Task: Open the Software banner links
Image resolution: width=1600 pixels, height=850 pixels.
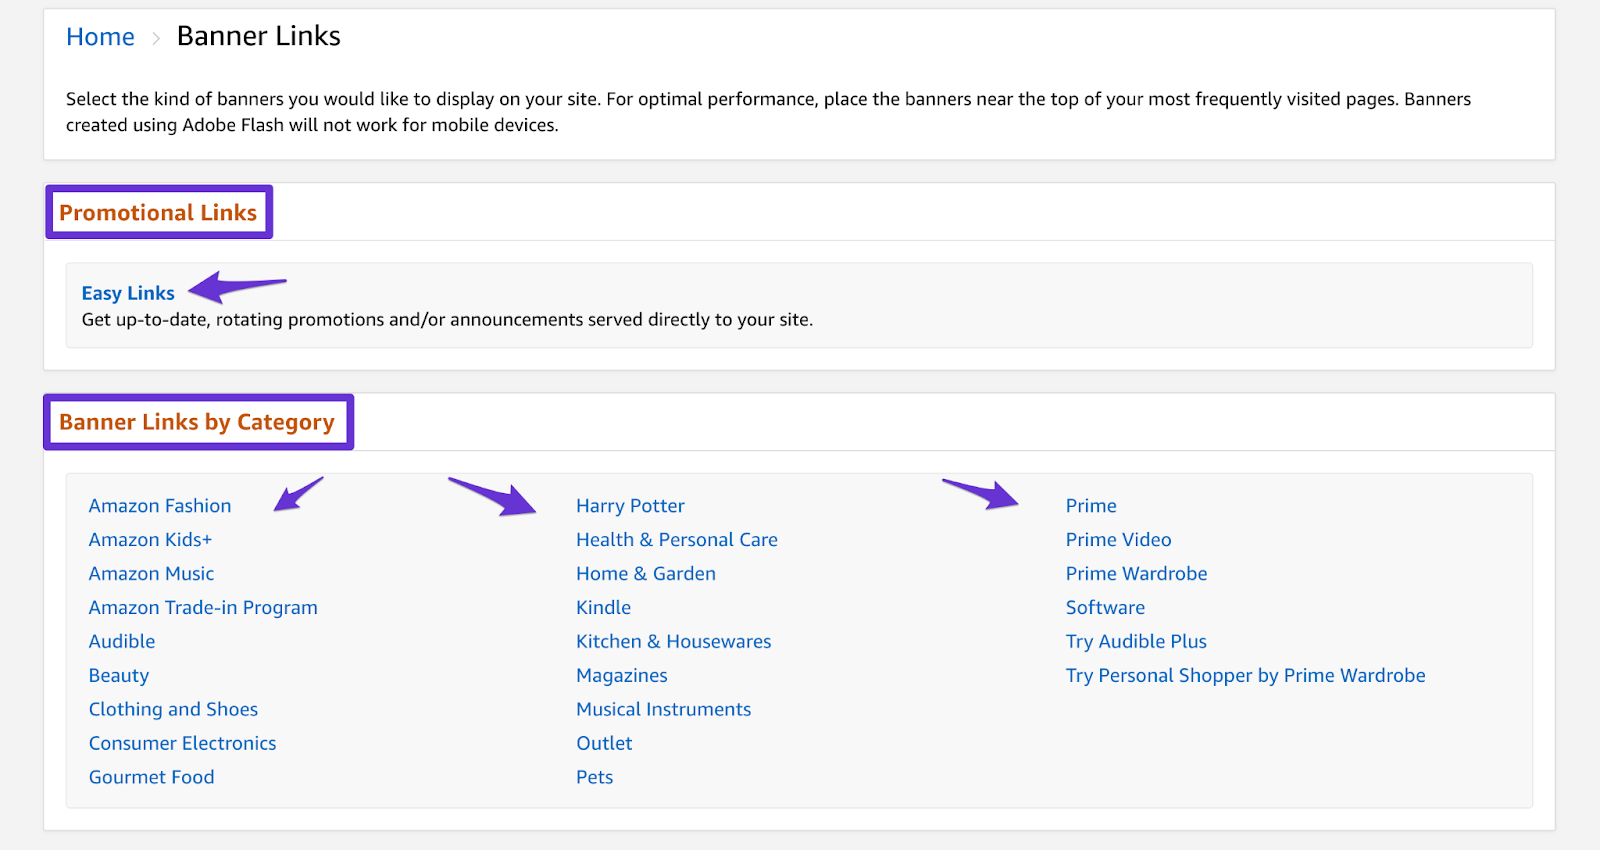Action: (x=1105, y=608)
